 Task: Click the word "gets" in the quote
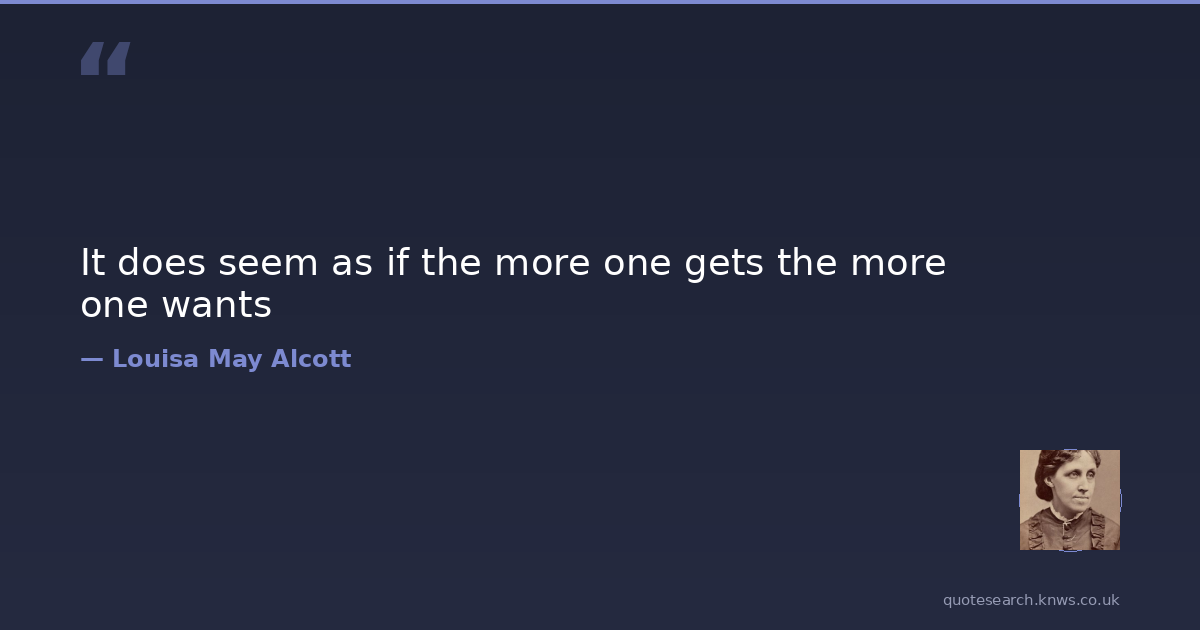(723, 263)
